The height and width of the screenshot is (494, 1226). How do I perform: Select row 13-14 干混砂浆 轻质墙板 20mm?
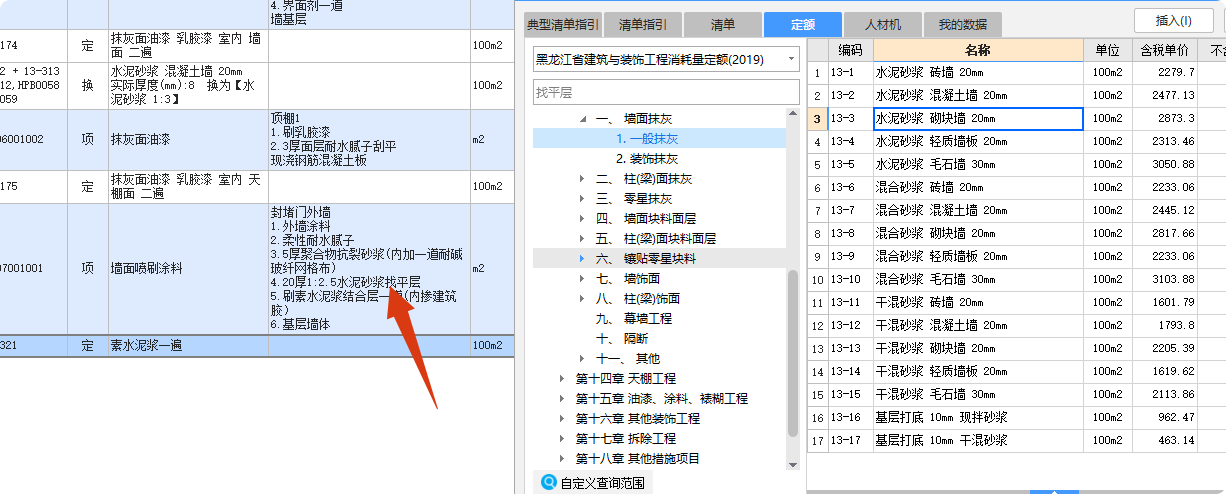click(1015, 371)
